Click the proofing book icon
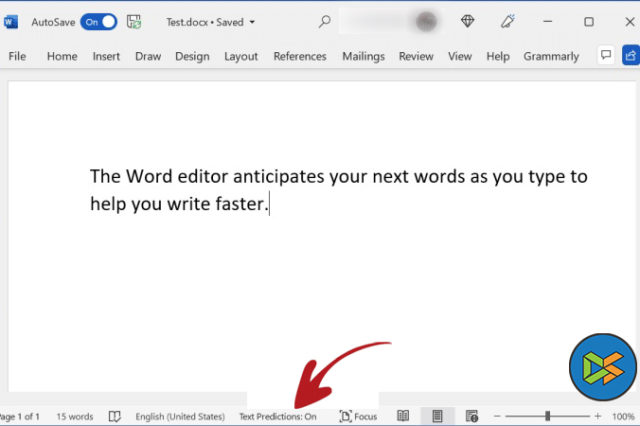Viewport: 640px width, 426px height. [115, 416]
